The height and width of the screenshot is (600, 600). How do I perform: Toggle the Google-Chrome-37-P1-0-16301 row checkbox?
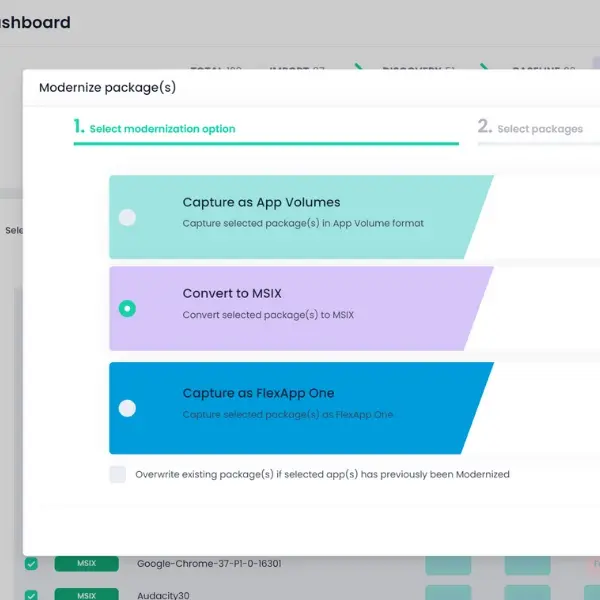(x=31, y=564)
